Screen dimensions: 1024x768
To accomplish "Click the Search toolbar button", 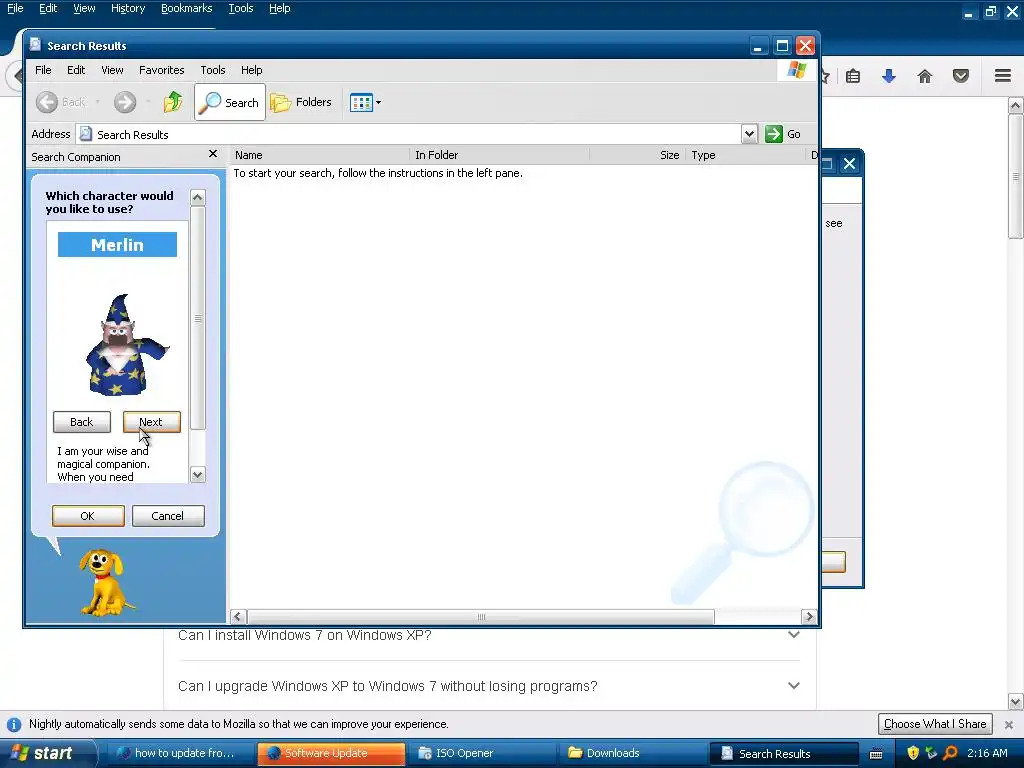I will tap(230, 102).
